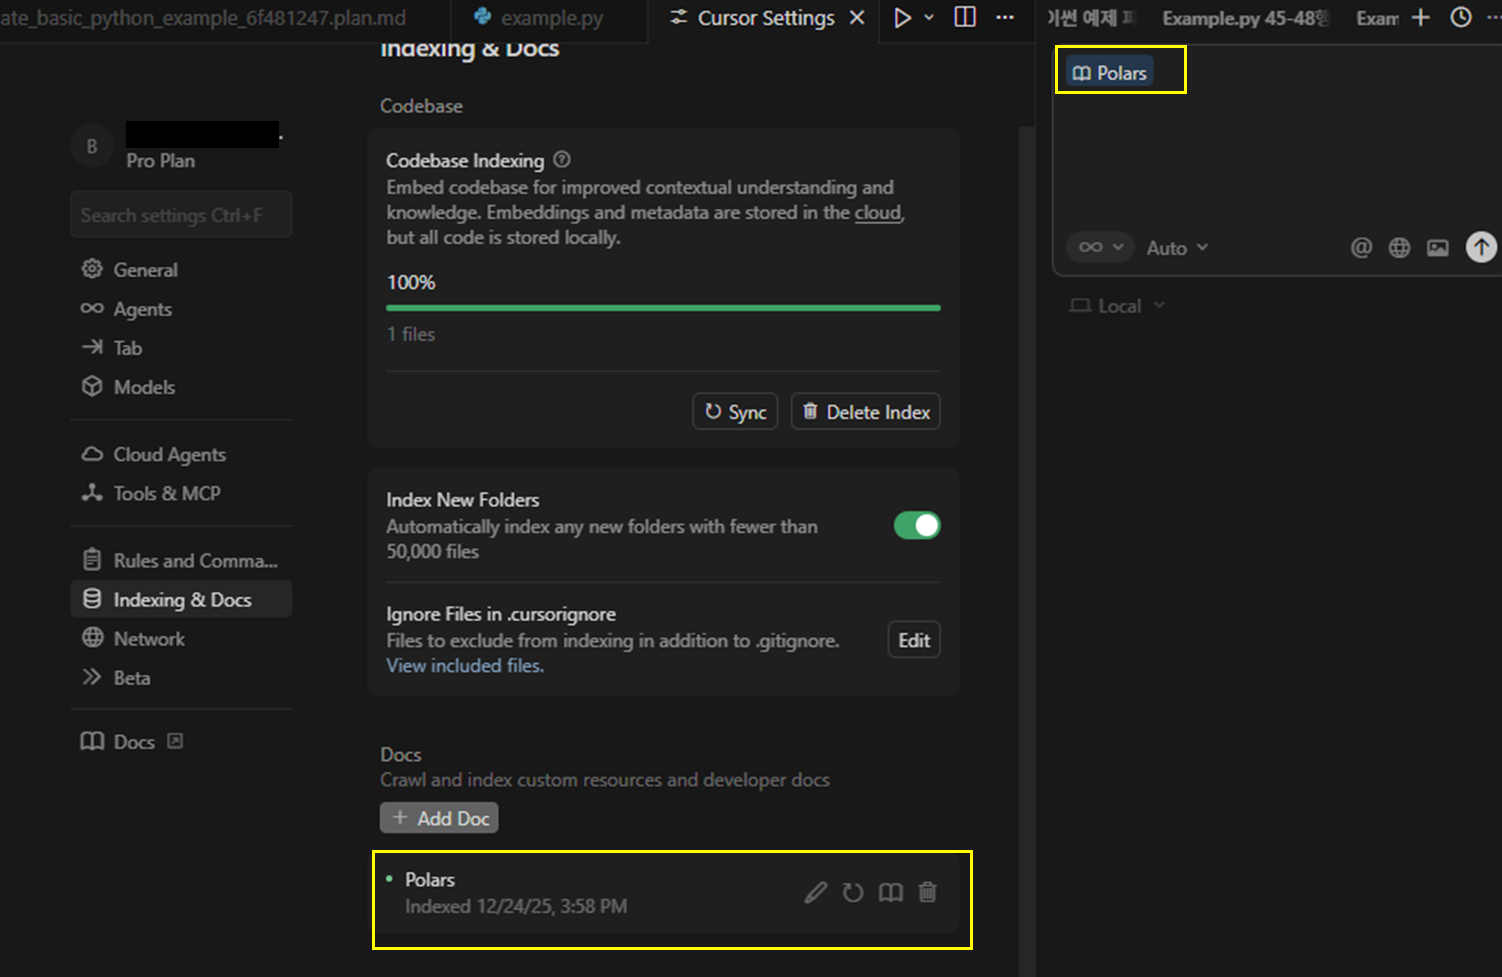The image size is (1502, 977).
Task: Click the Add Doc button
Action: coord(439,818)
